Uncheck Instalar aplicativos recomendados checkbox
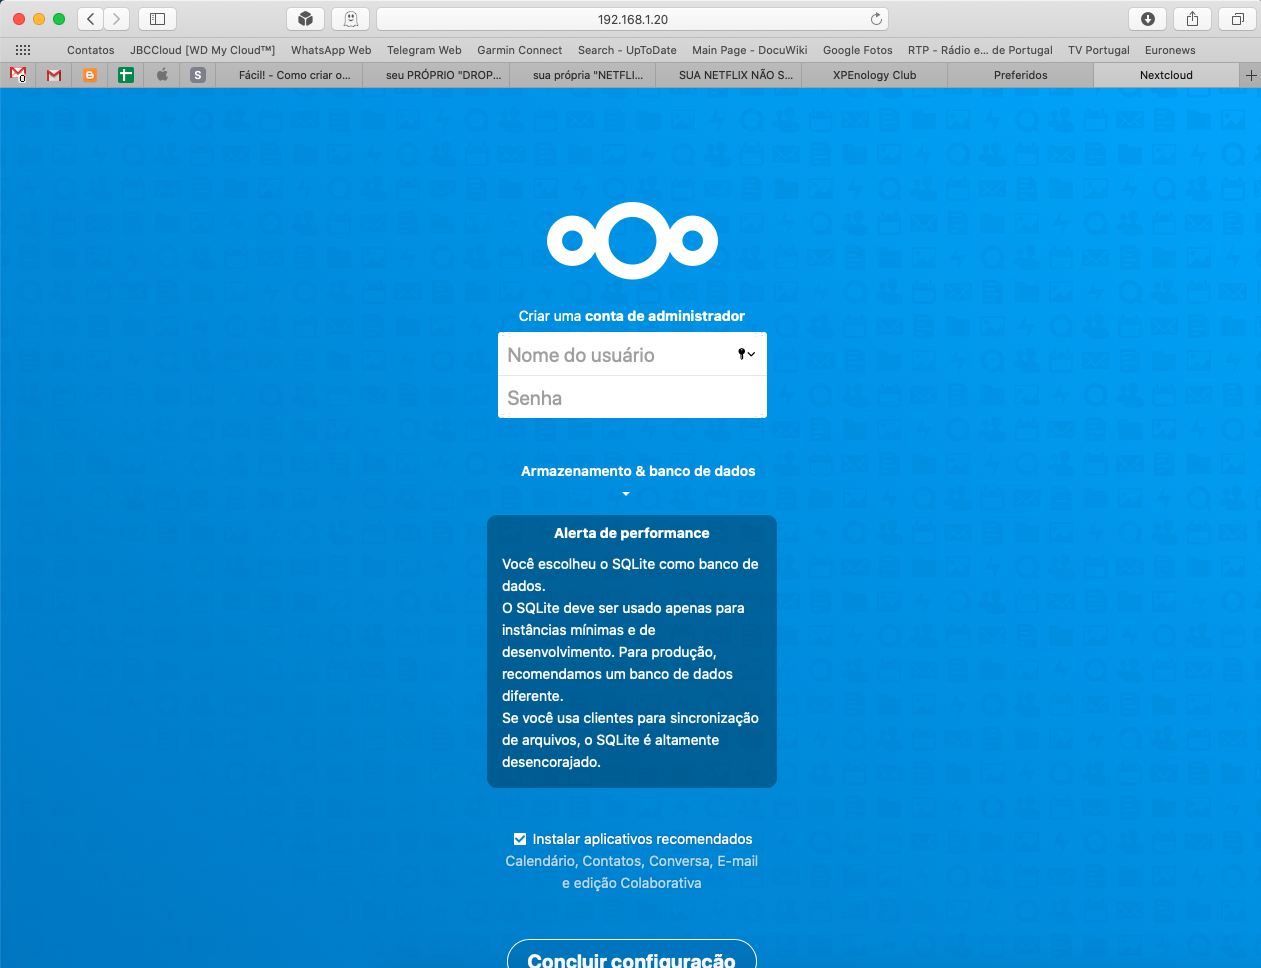1261x968 pixels. 520,839
